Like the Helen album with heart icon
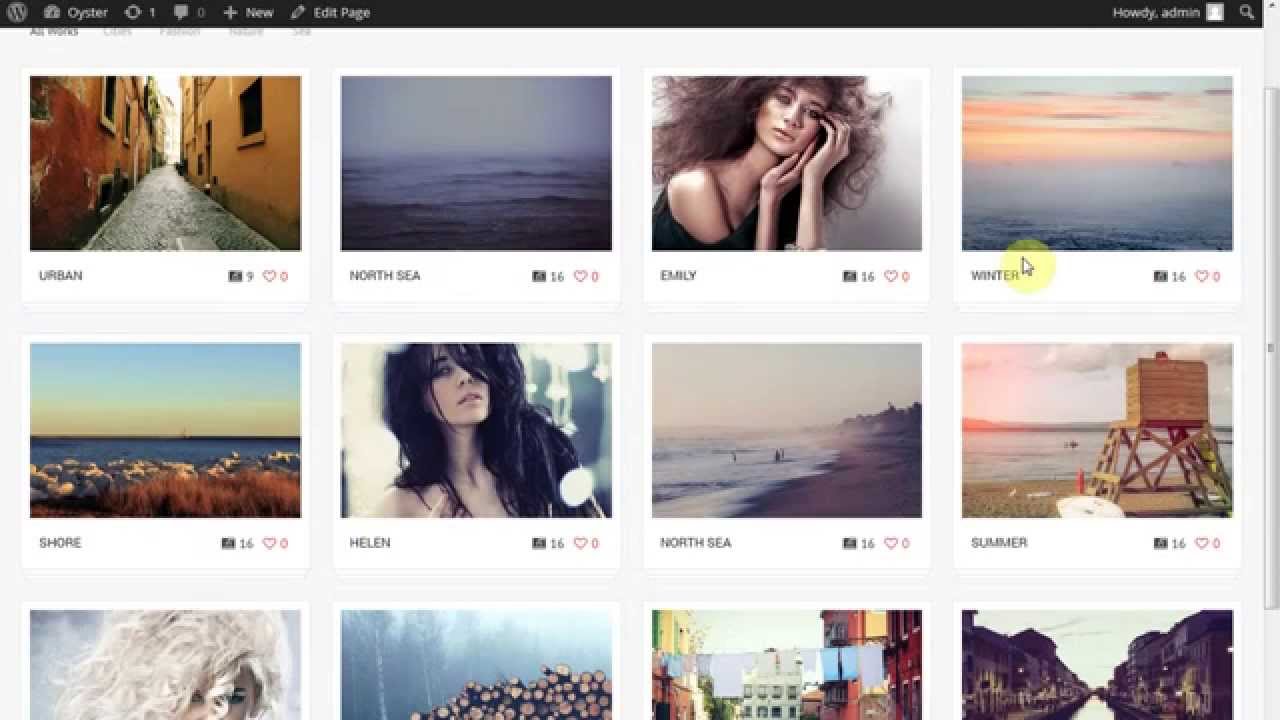The width and height of the screenshot is (1280, 720). coord(580,543)
